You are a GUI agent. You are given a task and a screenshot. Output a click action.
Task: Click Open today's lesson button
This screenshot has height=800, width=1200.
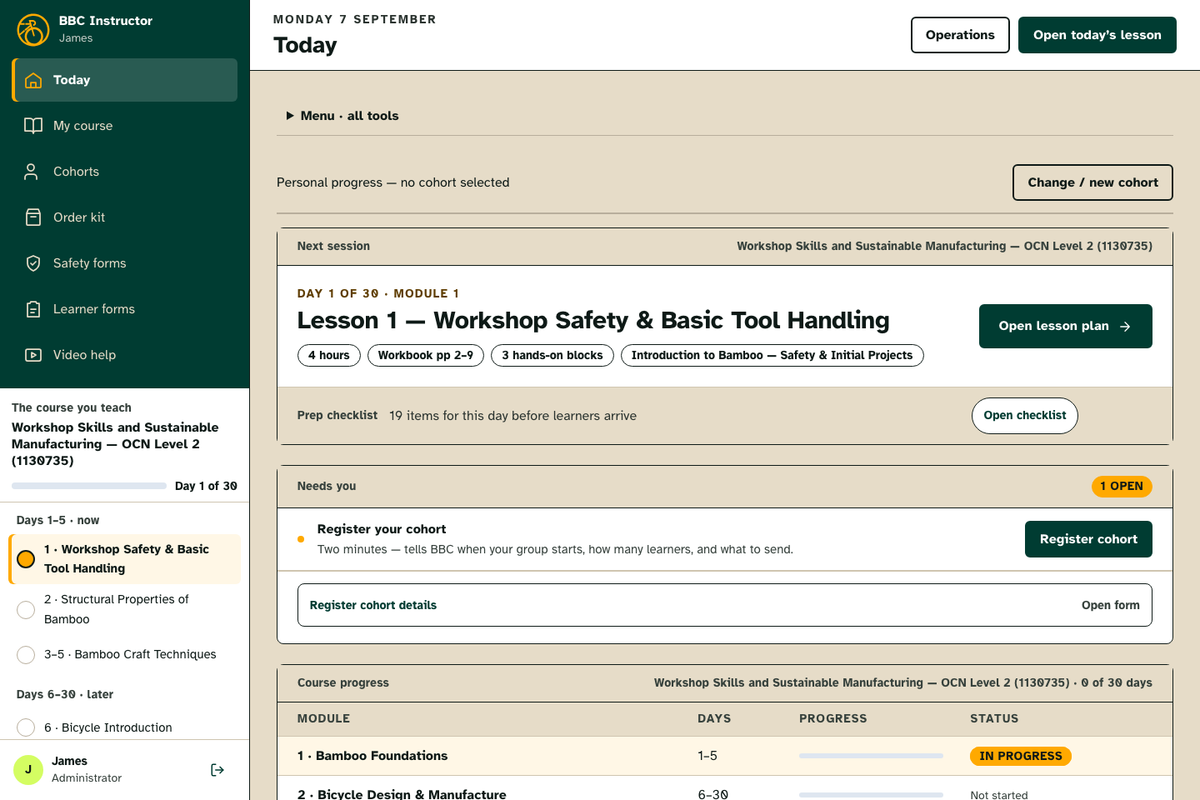pos(1097,35)
